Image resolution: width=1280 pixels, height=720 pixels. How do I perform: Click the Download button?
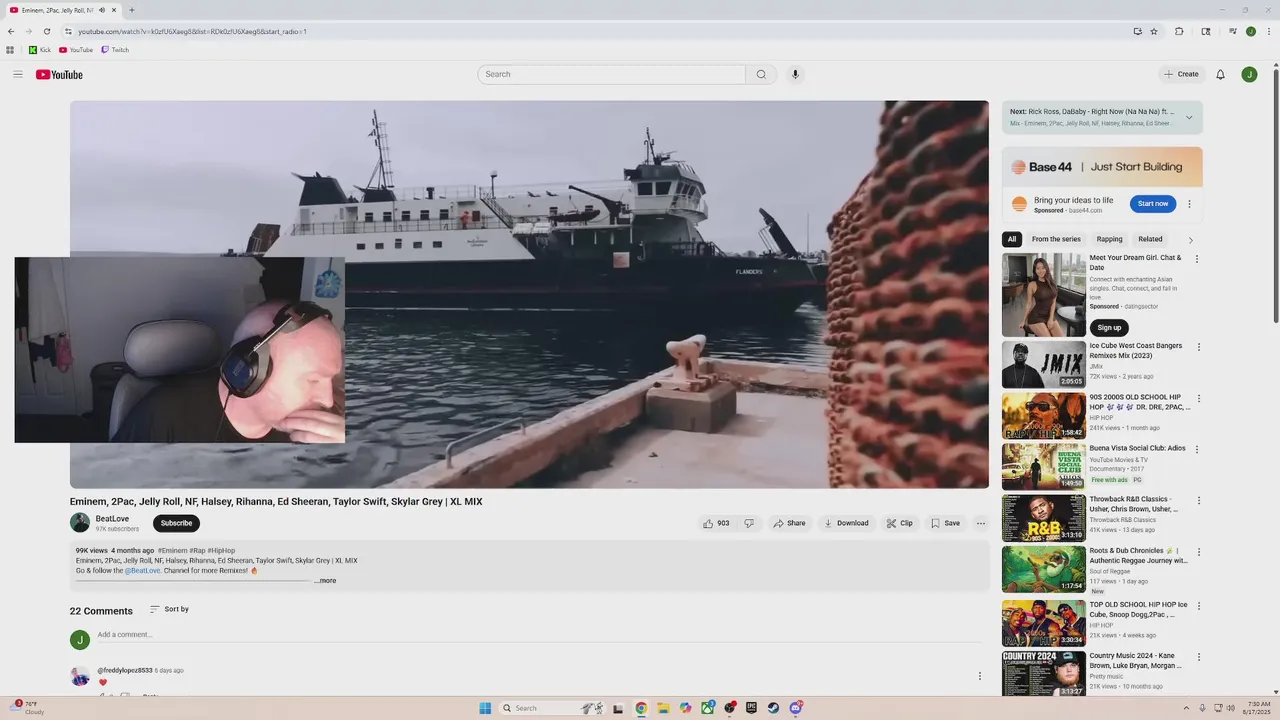tap(845, 523)
